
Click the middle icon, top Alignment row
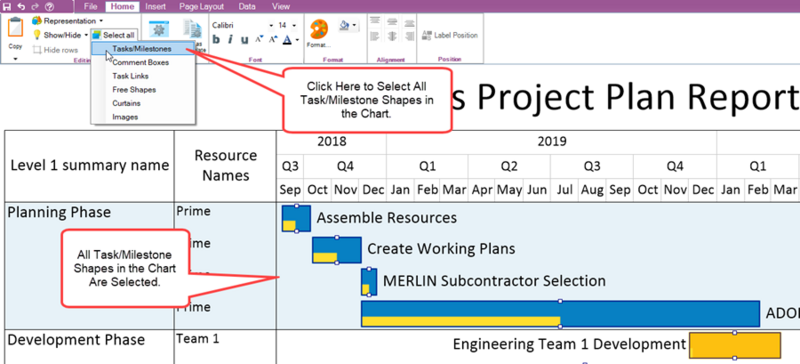(x=392, y=21)
